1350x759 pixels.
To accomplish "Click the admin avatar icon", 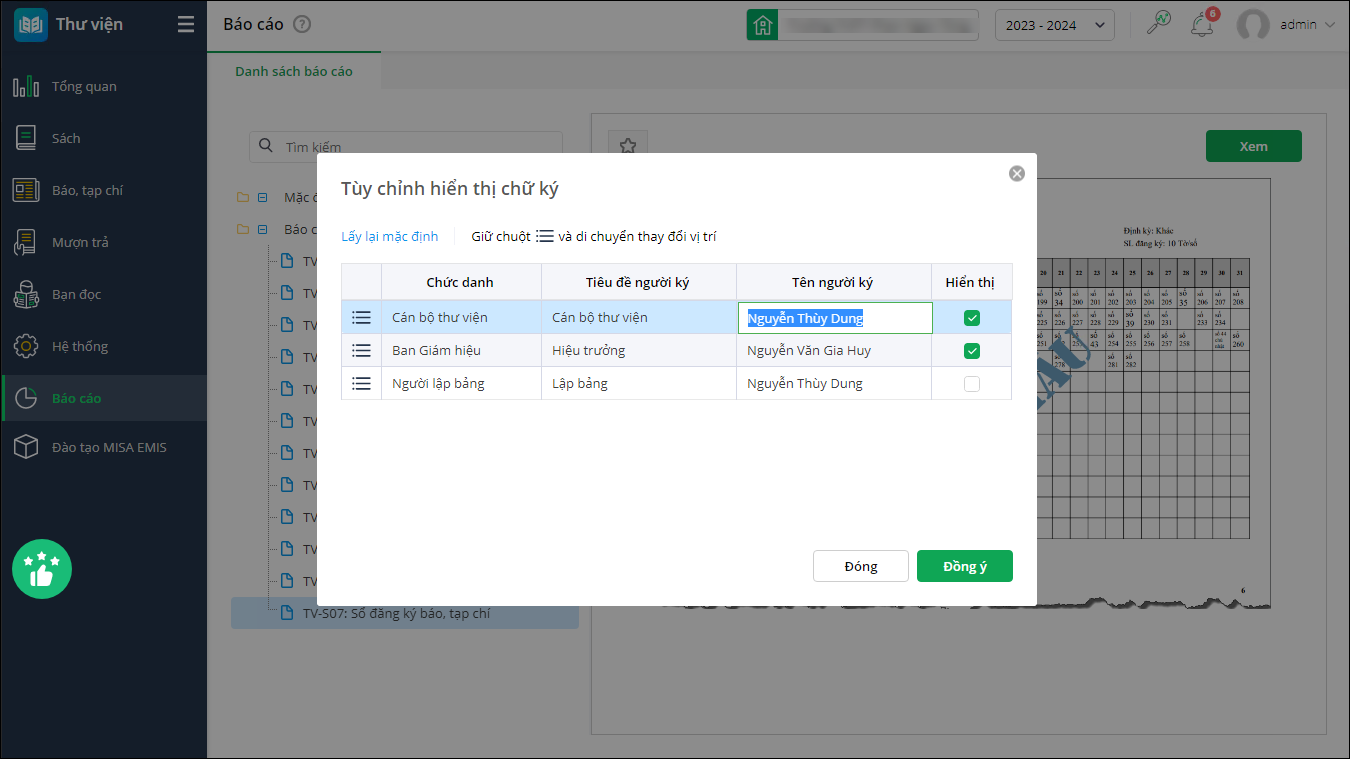I will tap(1253, 26).
